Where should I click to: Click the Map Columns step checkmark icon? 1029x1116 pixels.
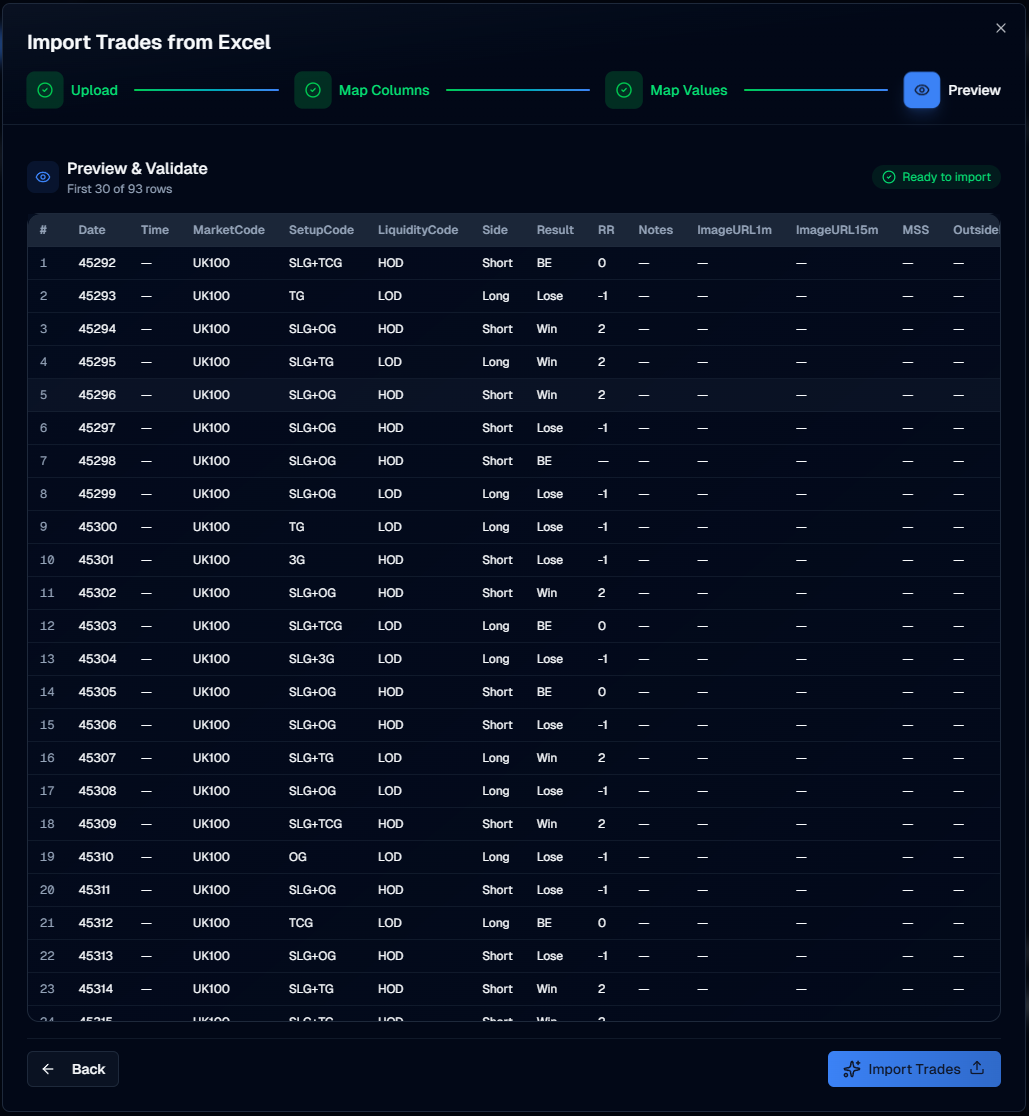(x=313, y=90)
